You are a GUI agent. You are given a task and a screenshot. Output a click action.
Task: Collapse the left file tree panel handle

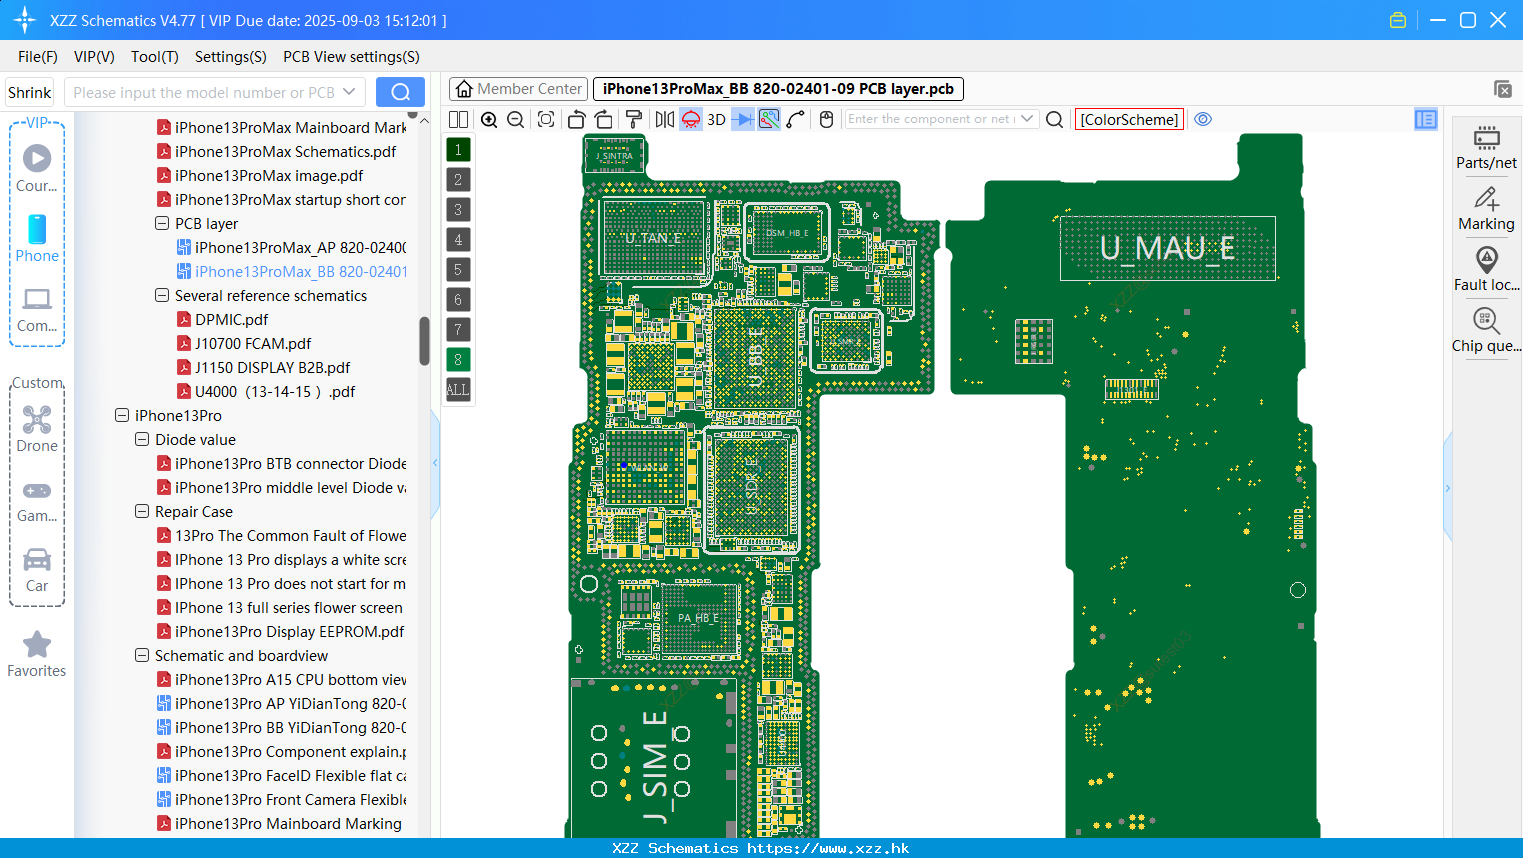(x=435, y=462)
